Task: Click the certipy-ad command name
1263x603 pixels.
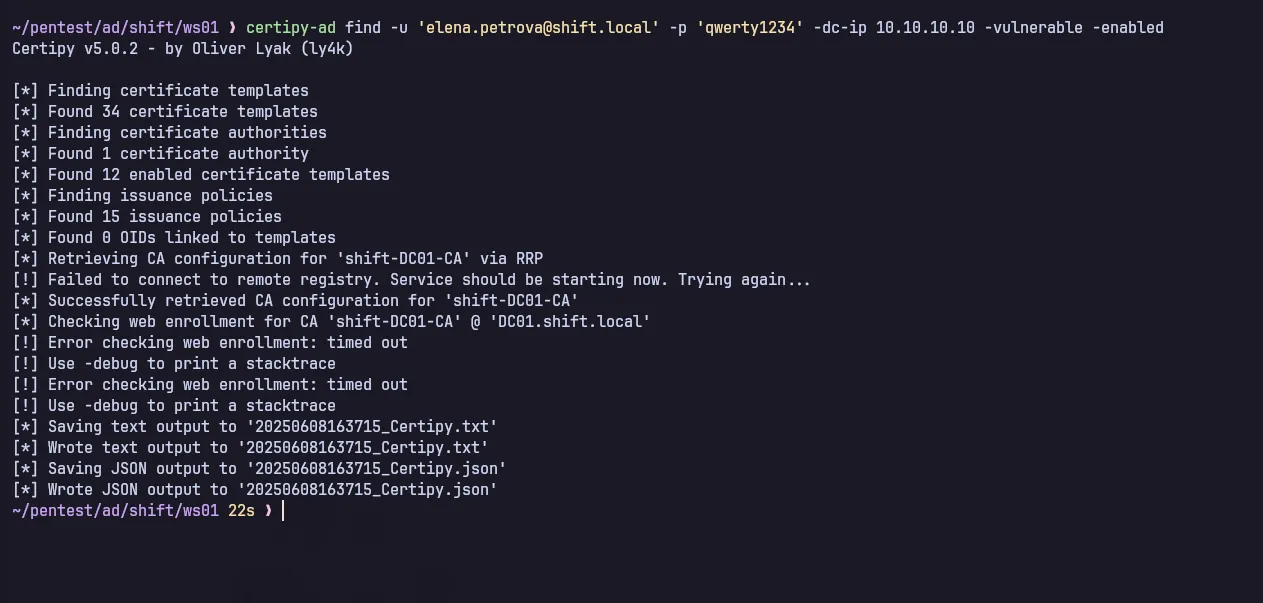Action: [290, 28]
